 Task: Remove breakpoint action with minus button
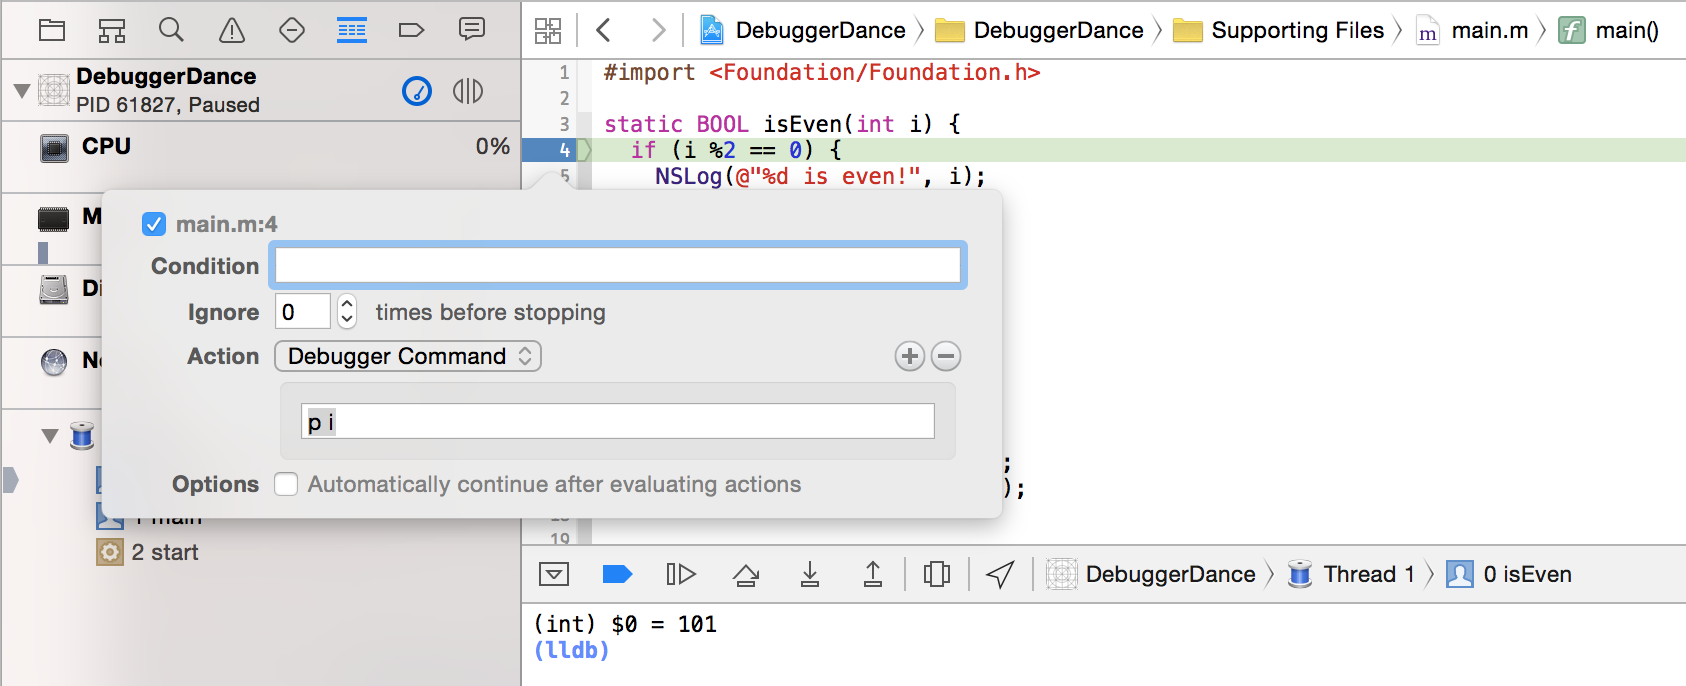point(946,356)
